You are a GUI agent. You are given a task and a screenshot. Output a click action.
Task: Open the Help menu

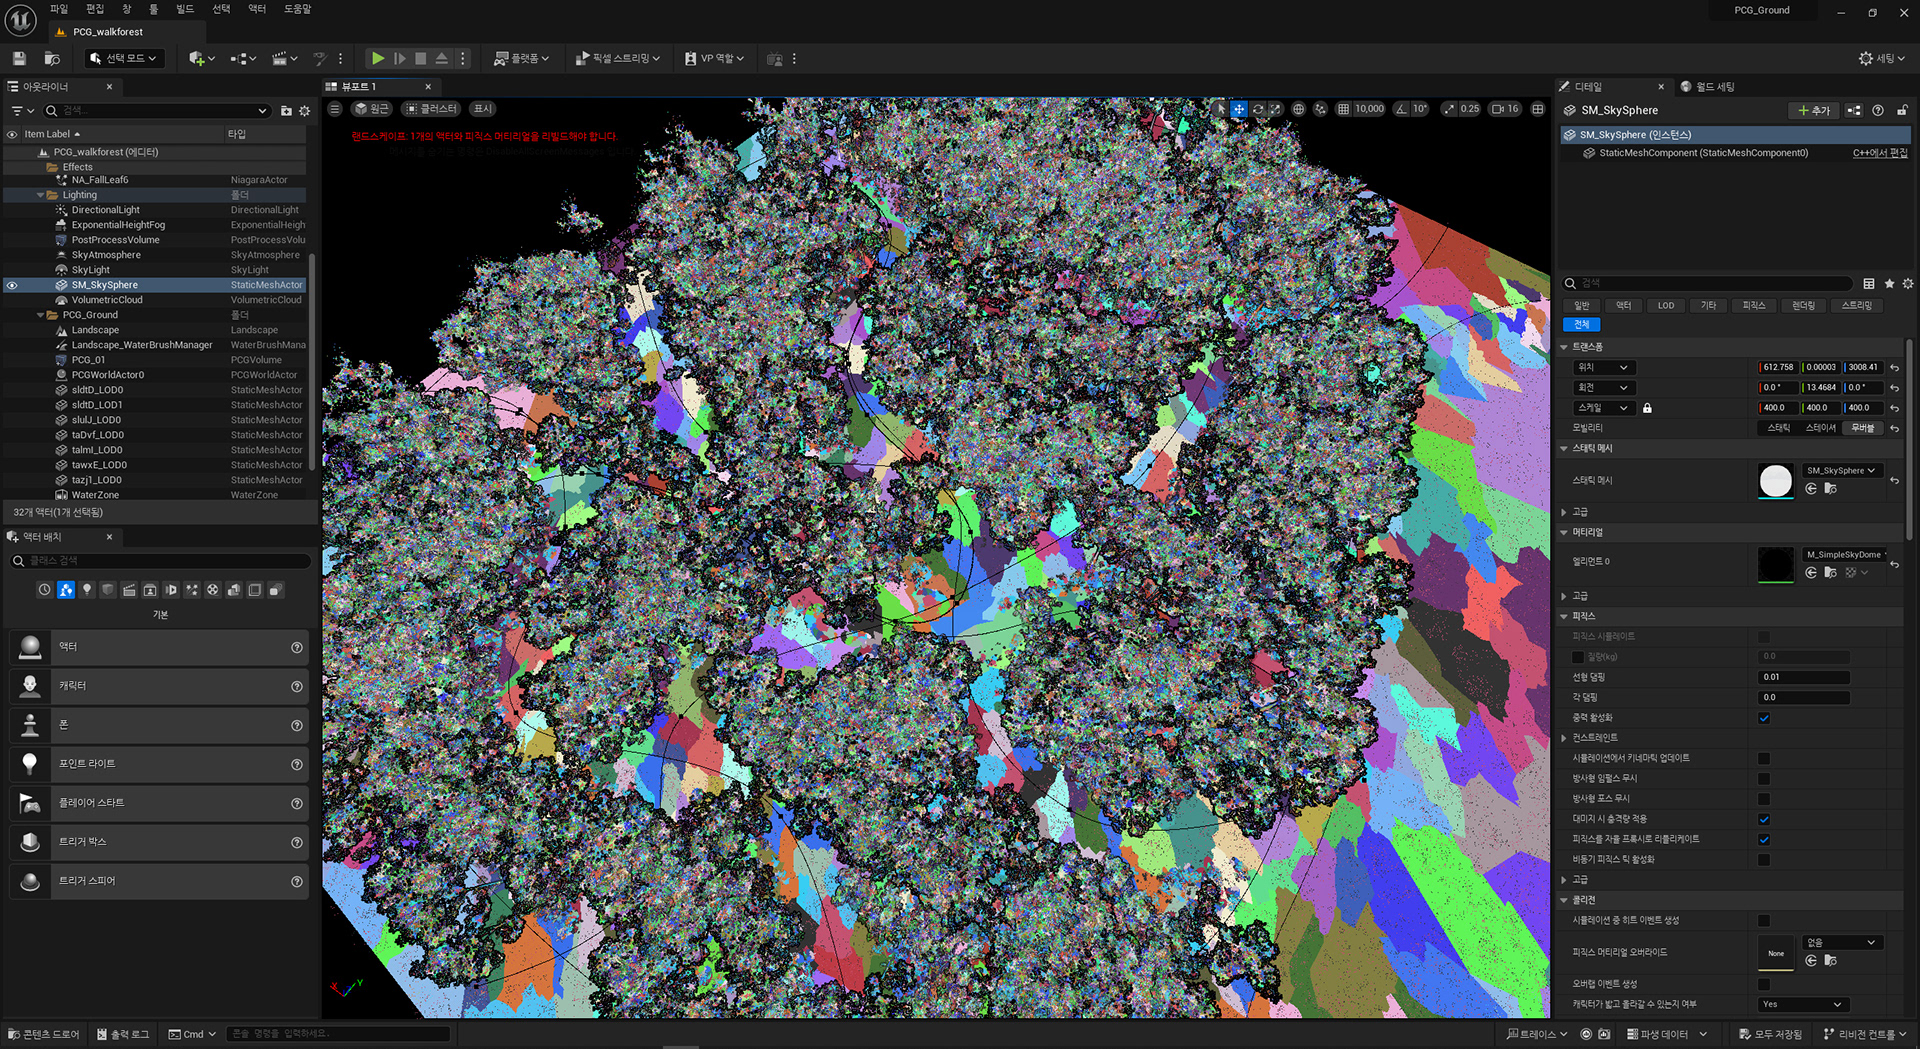297,9
